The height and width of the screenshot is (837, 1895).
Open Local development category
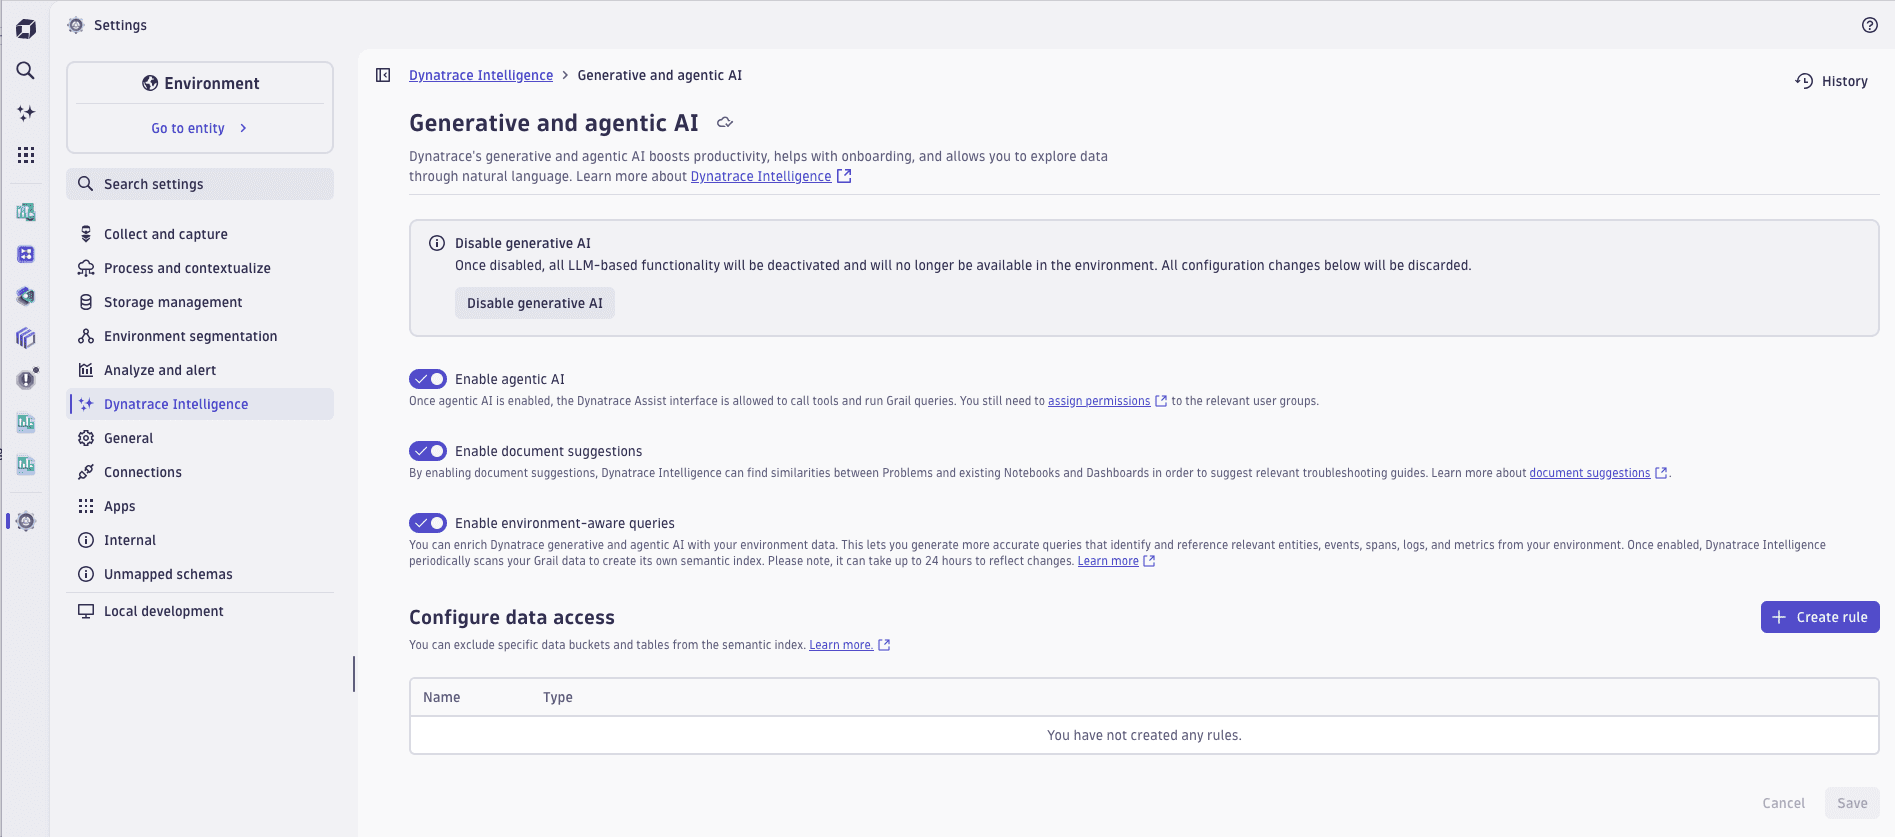click(x=200, y=611)
